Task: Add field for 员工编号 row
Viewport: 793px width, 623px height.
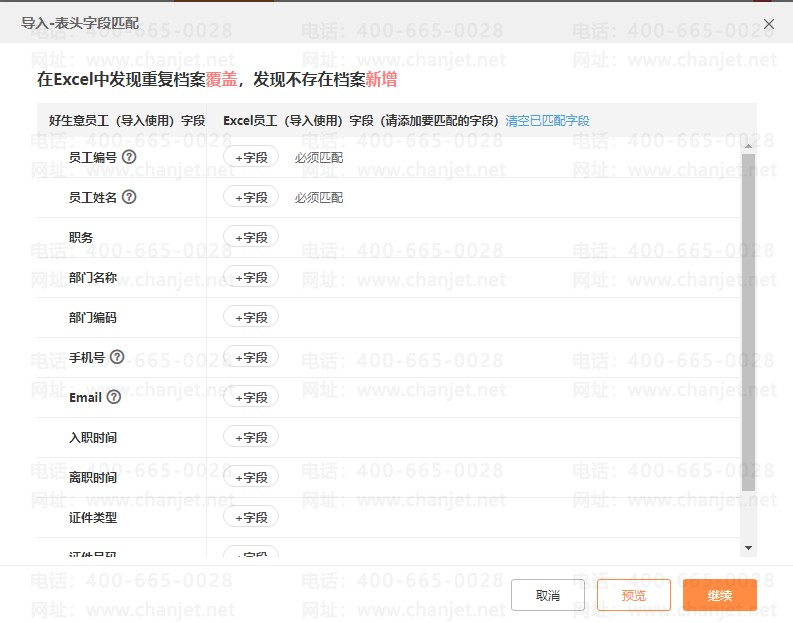Action: 251,157
